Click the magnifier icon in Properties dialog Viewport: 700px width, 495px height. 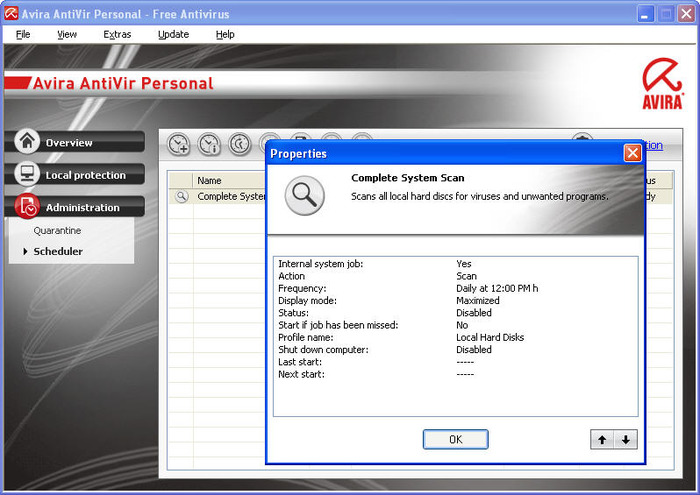[305, 196]
